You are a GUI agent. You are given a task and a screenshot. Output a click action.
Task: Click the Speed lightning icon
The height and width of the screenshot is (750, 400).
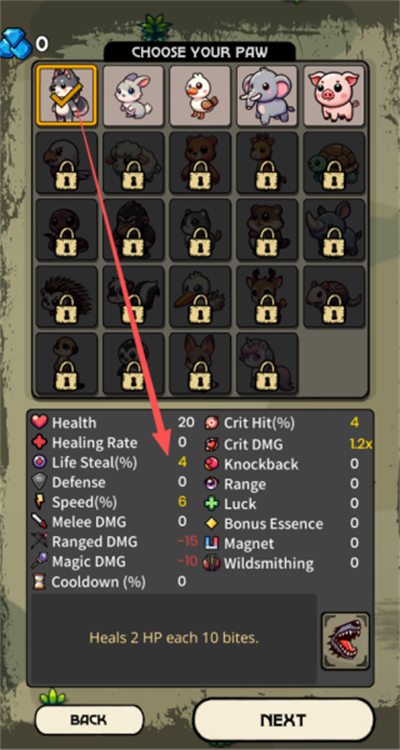tap(39, 502)
